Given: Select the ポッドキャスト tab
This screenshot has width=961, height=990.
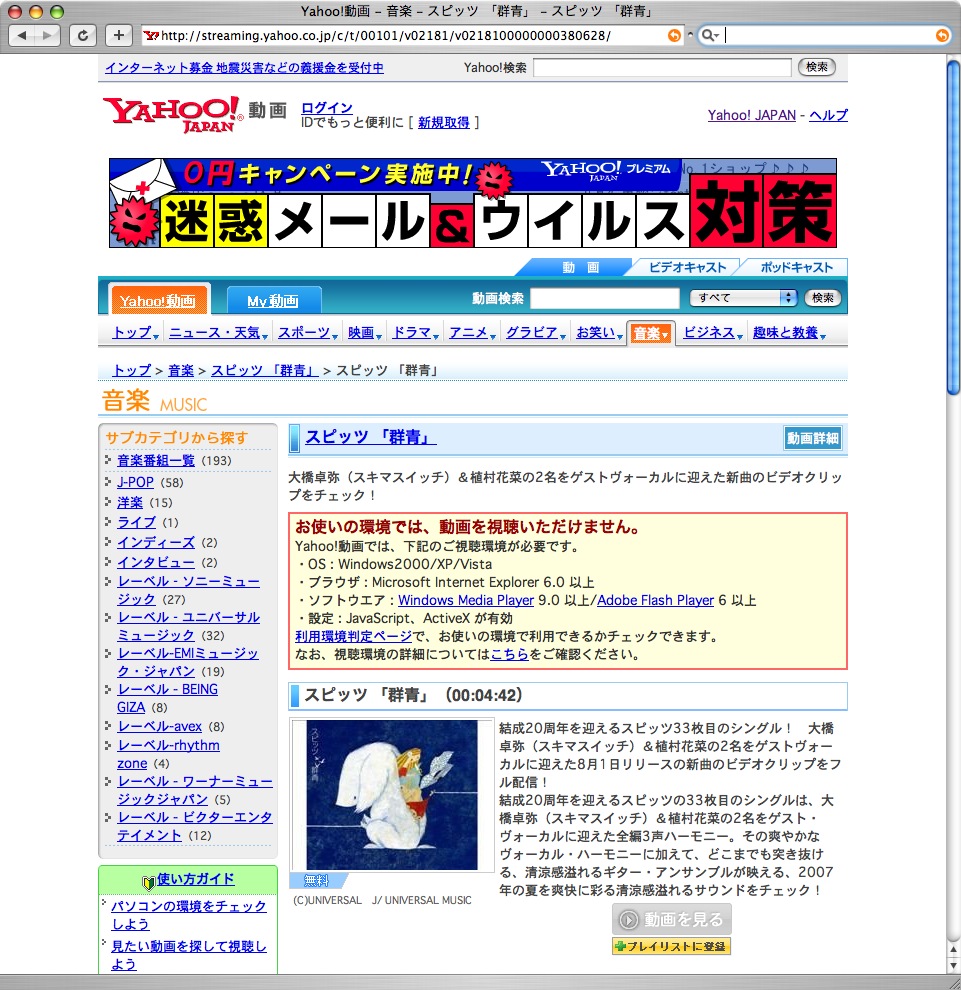Looking at the screenshot, I should [796, 267].
